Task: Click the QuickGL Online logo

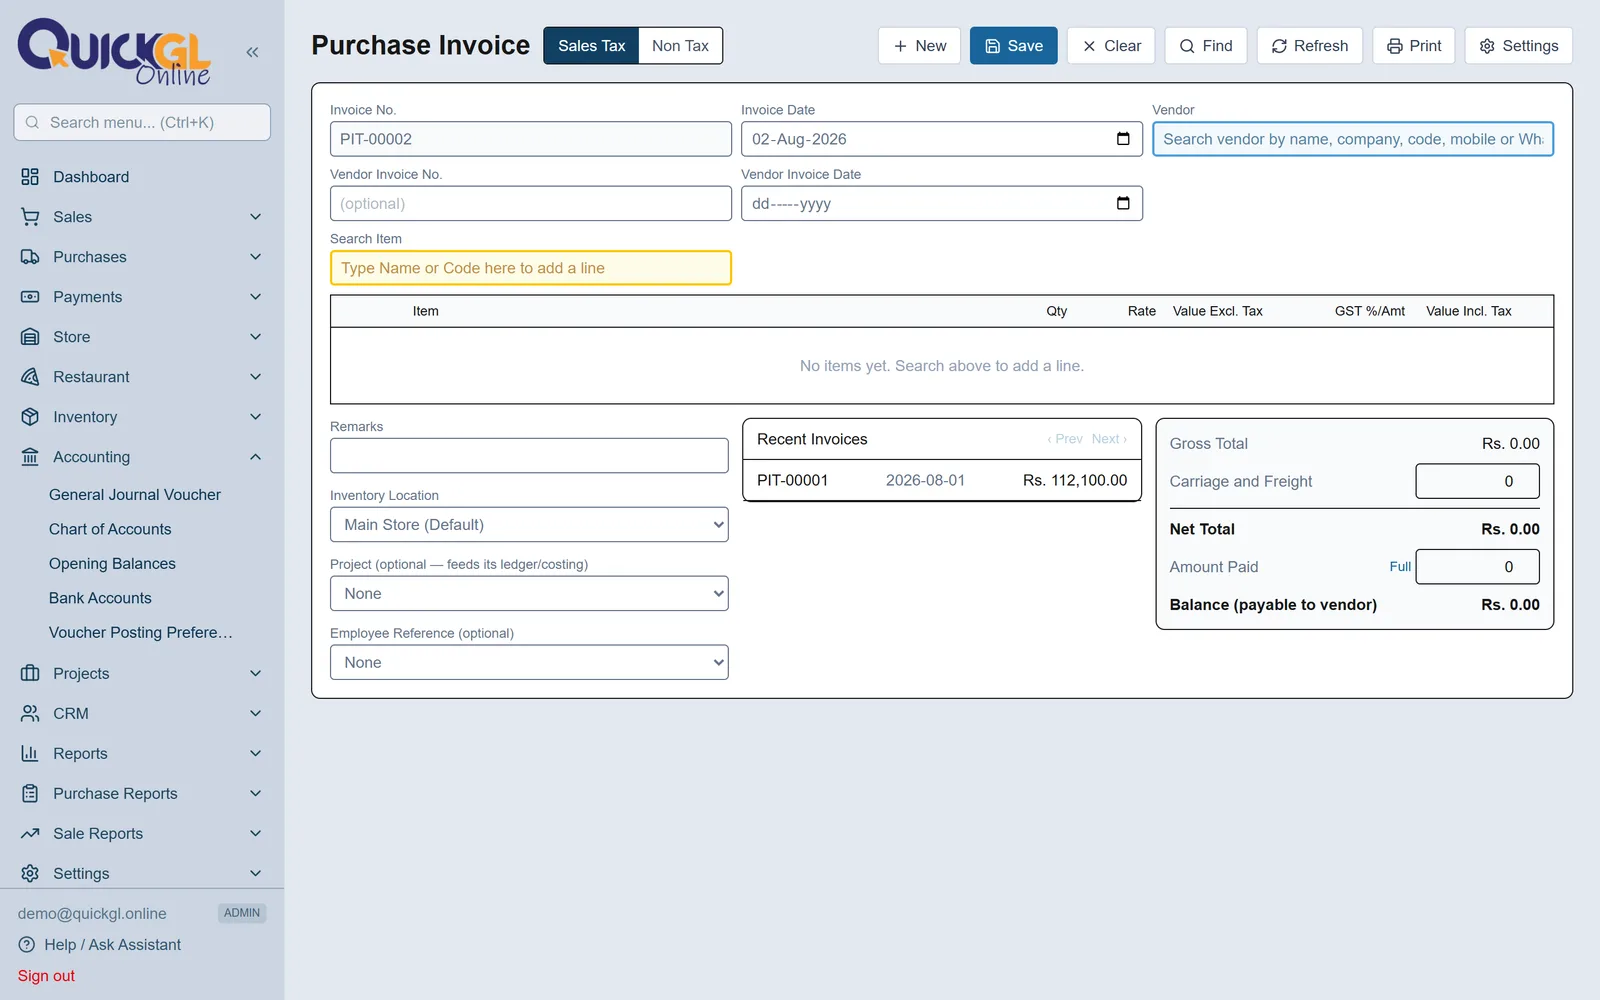Action: point(114,52)
